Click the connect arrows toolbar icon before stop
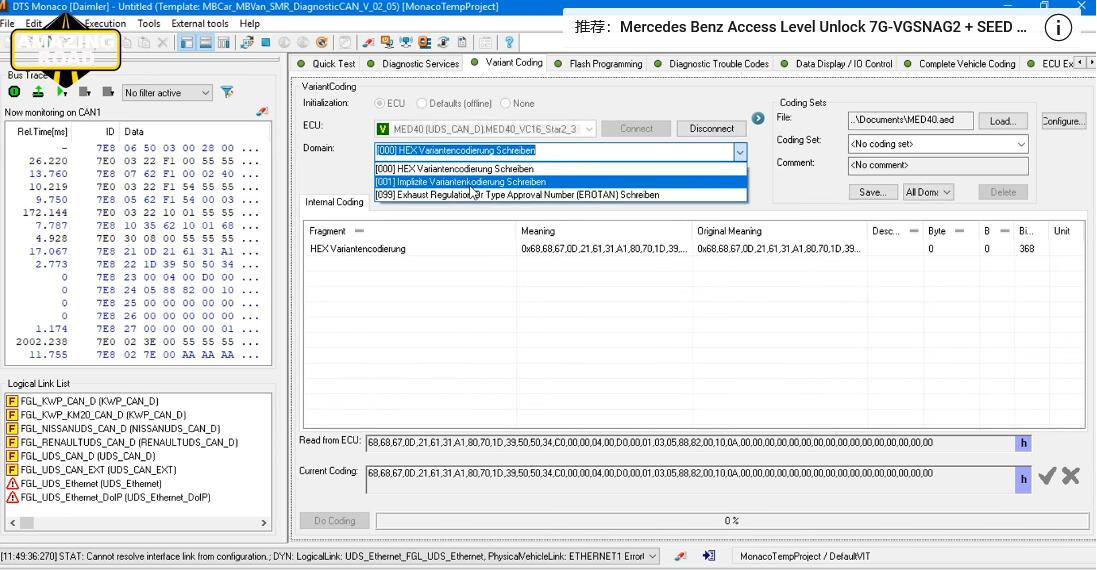 (x=247, y=43)
